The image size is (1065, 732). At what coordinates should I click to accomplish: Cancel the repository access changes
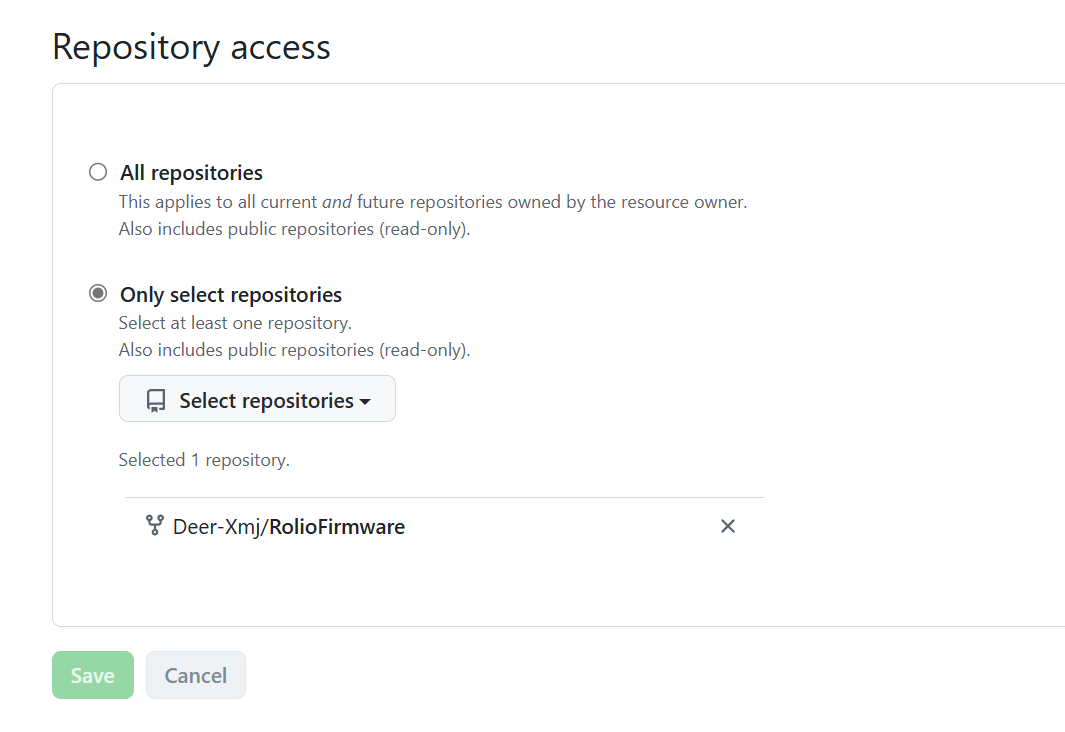[x=196, y=675]
